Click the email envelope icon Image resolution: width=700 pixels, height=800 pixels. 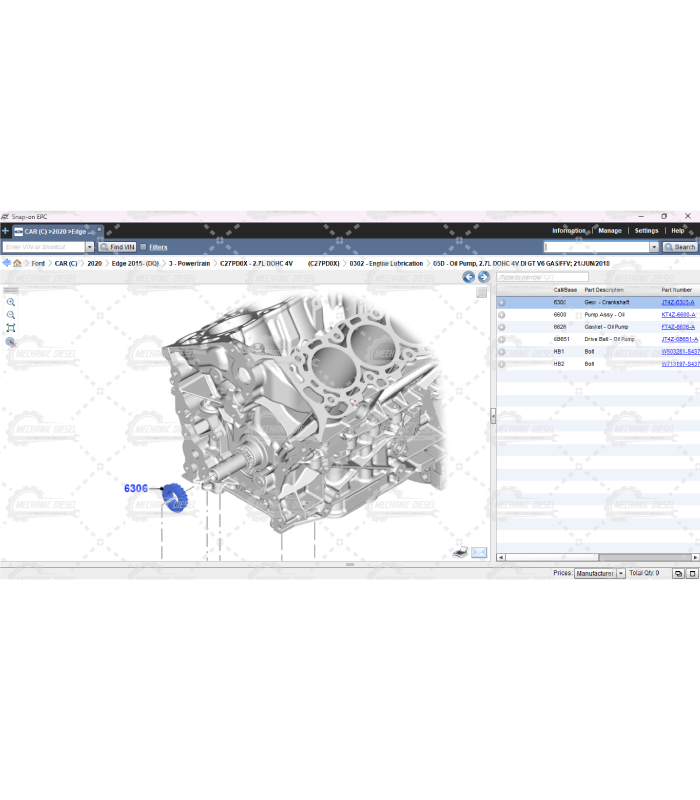(x=479, y=552)
